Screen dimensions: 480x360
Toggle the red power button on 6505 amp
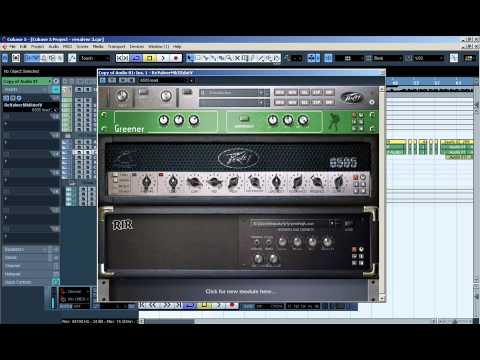pos(355,177)
